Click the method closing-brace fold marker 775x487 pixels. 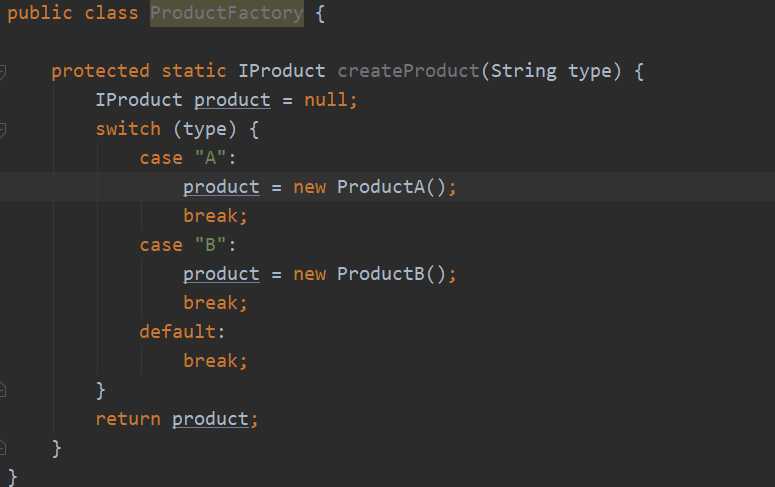(2, 448)
